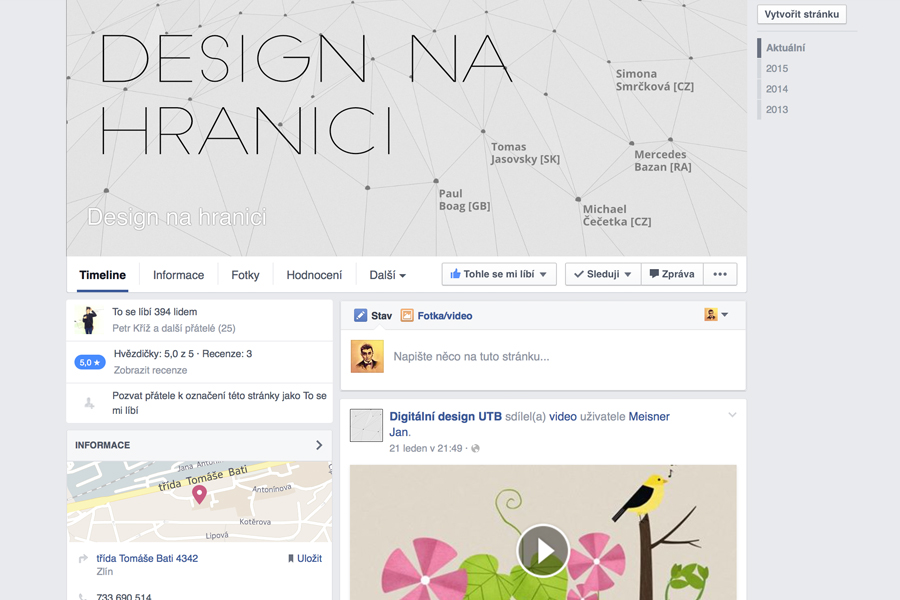Click the Digitální design UTB avatar
Screen dimensions: 900x600
tap(366, 425)
